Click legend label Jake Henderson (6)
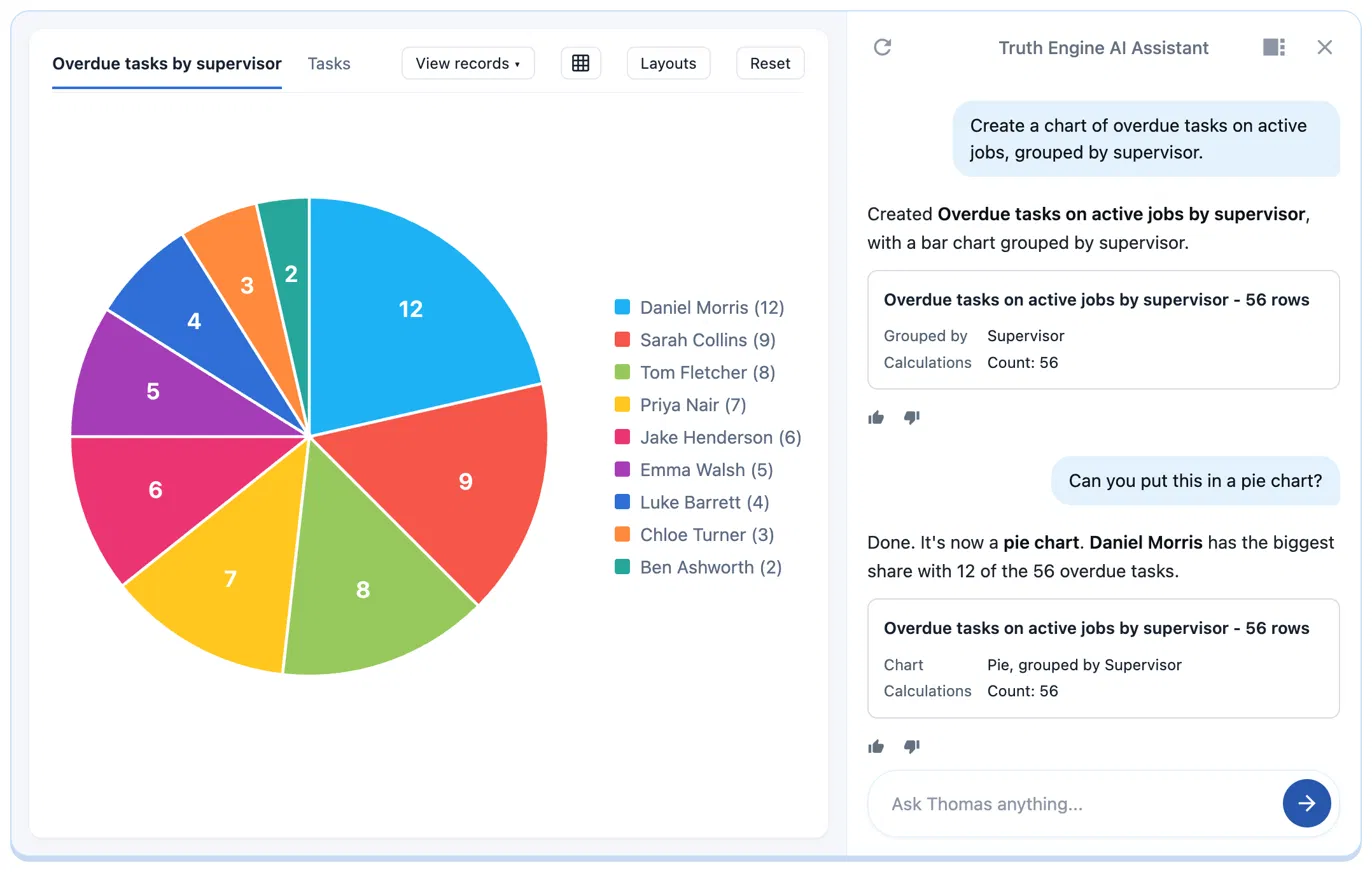The height and width of the screenshot is (872, 1372). click(x=721, y=437)
